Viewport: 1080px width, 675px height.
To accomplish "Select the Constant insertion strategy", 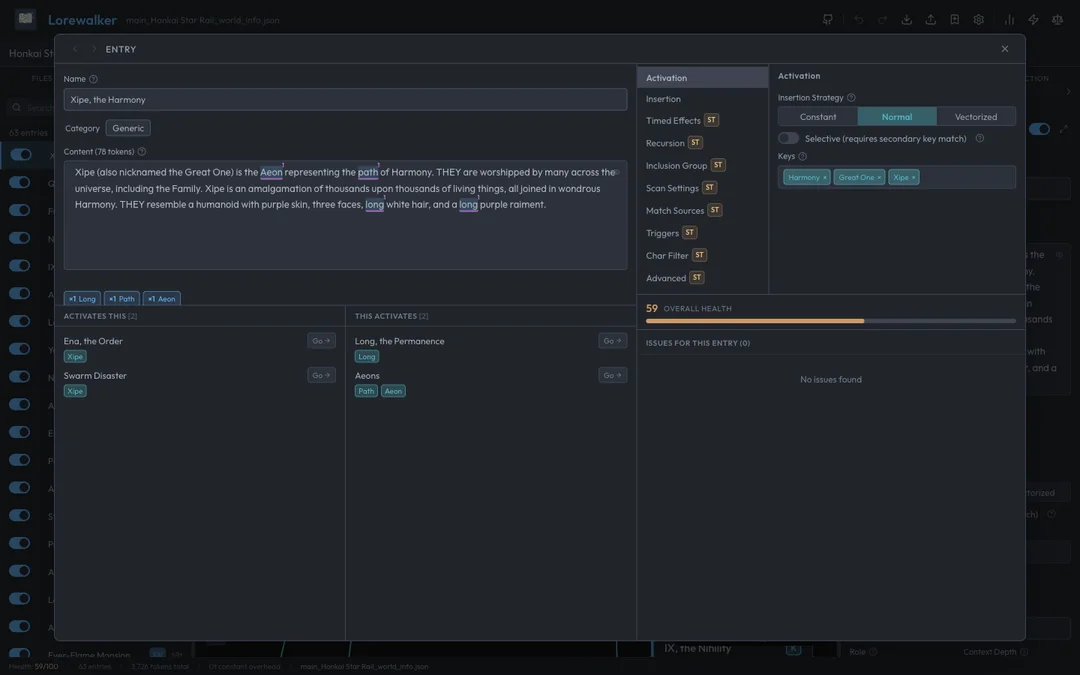I will 818,117.
